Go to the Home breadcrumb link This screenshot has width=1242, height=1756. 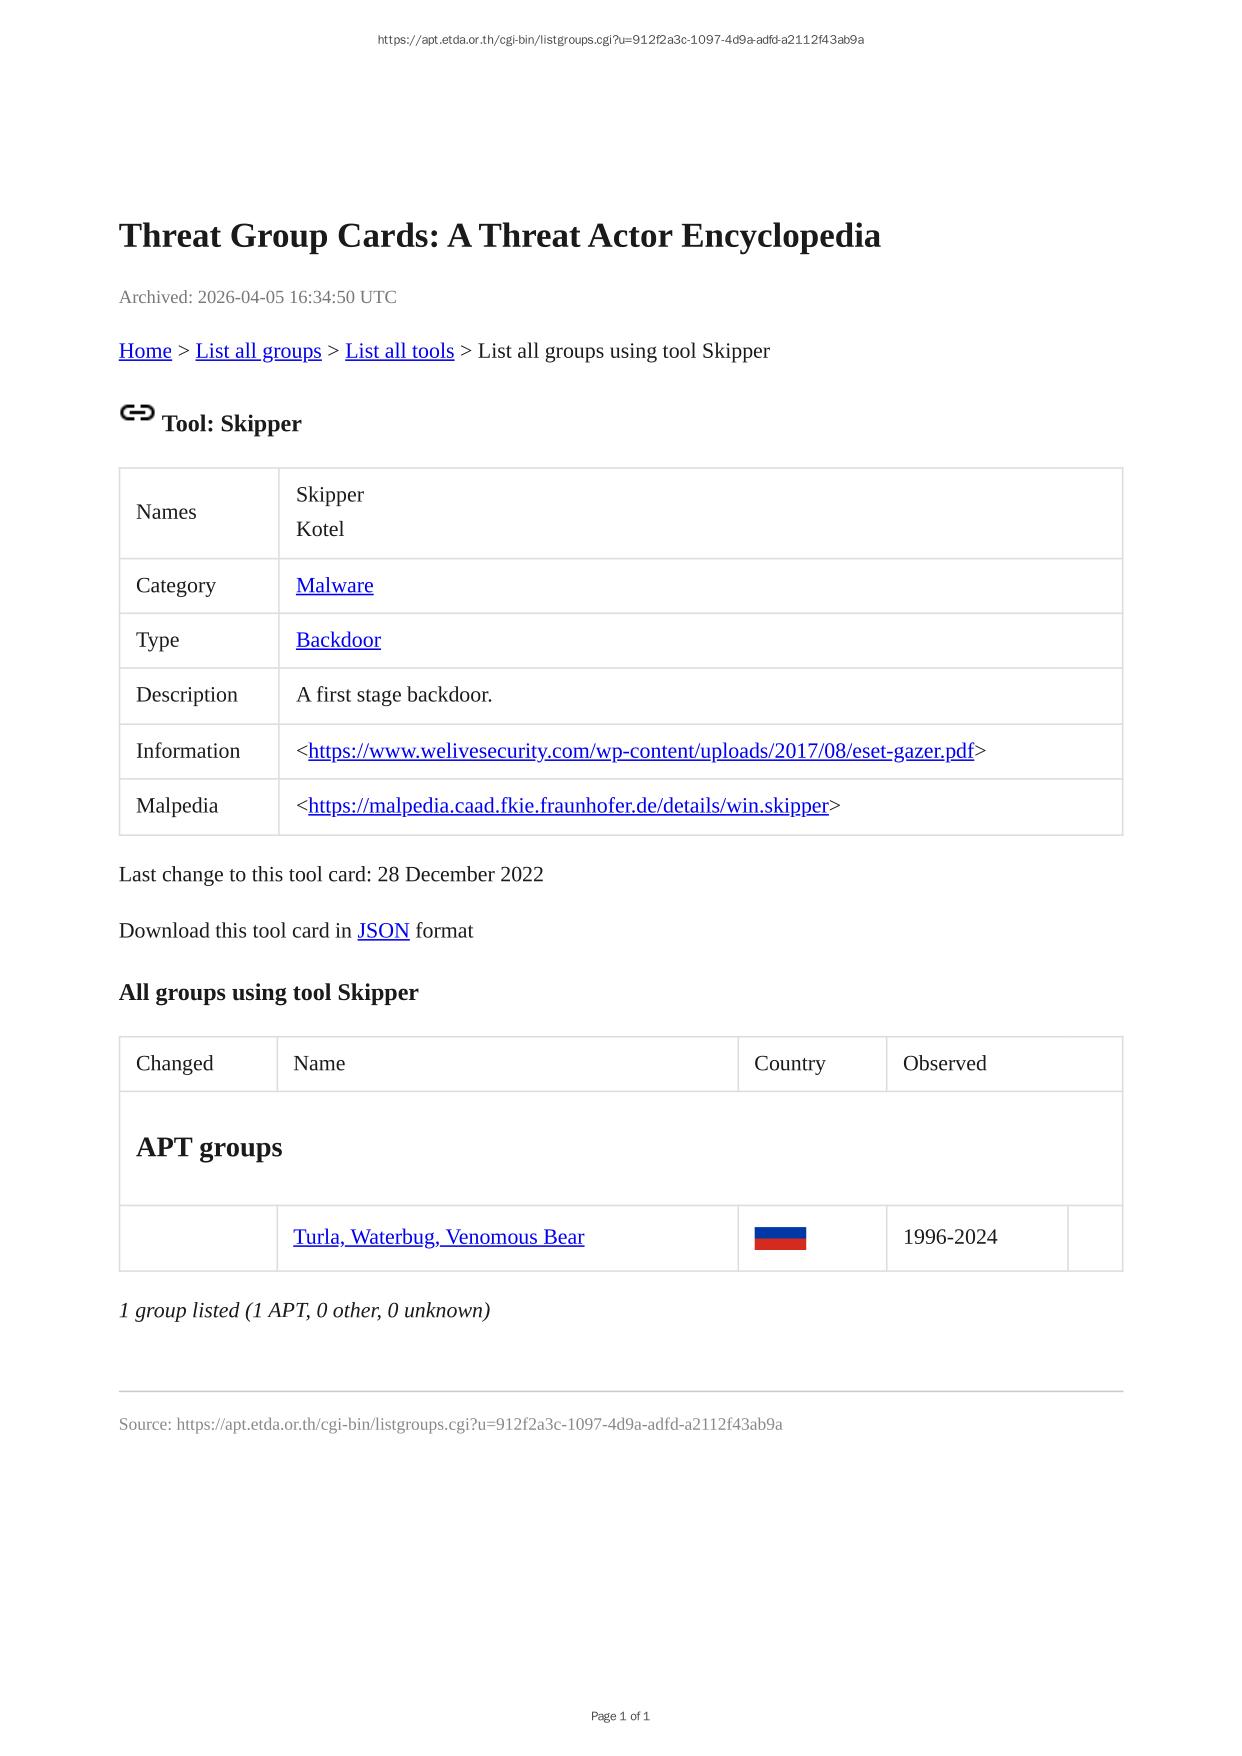coord(145,351)
